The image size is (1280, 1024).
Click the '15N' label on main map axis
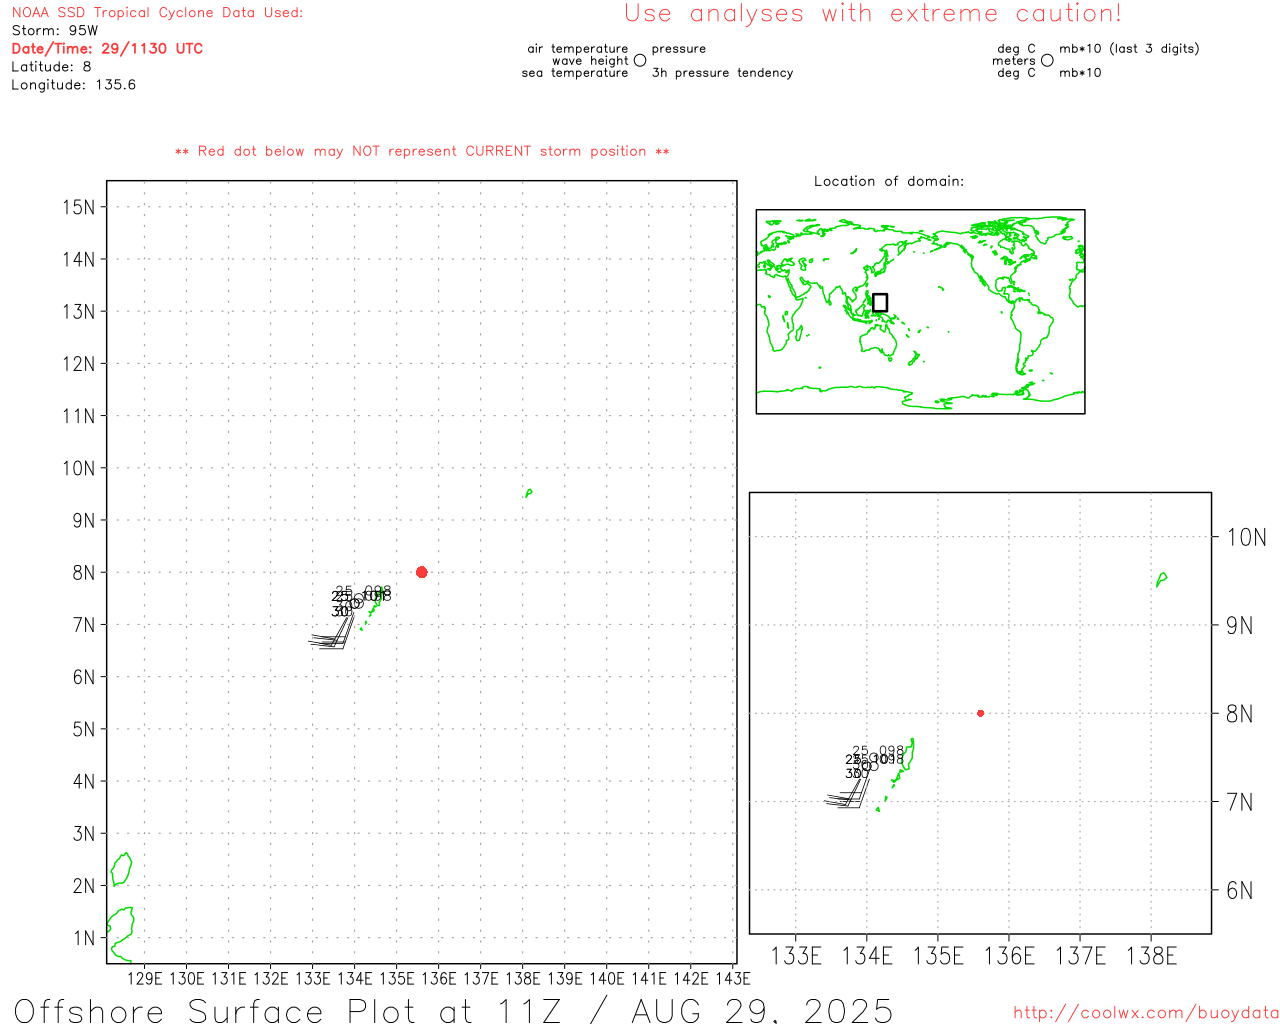tap(79, 207)
